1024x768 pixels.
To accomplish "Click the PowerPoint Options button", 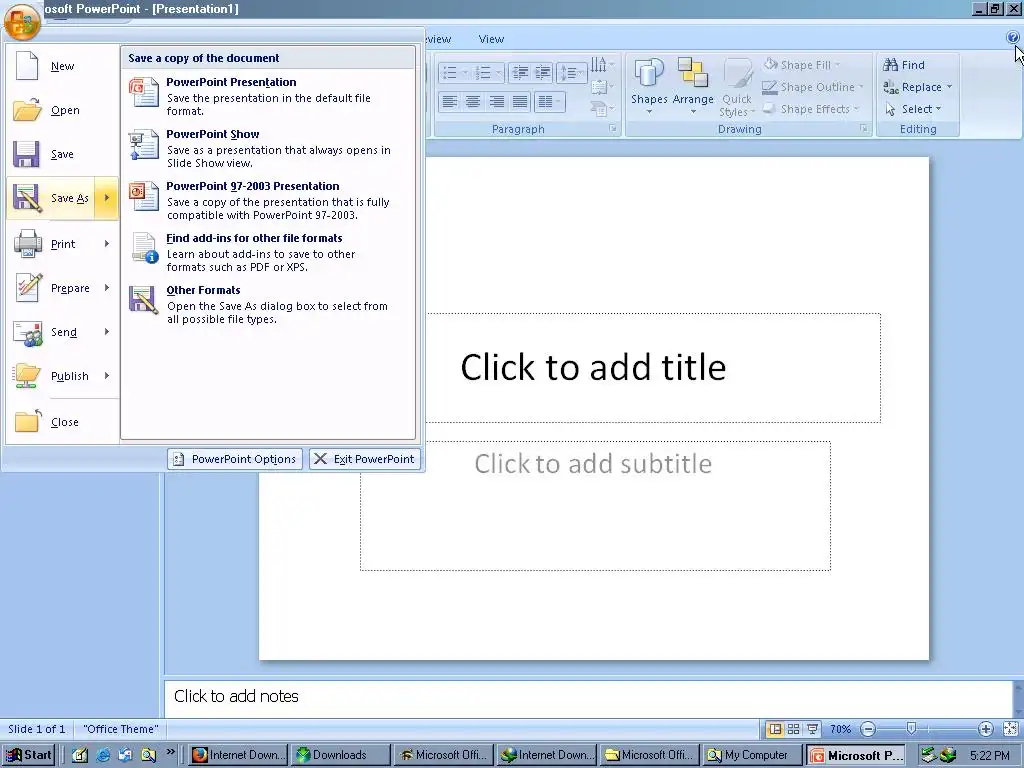I will [235, 459].
